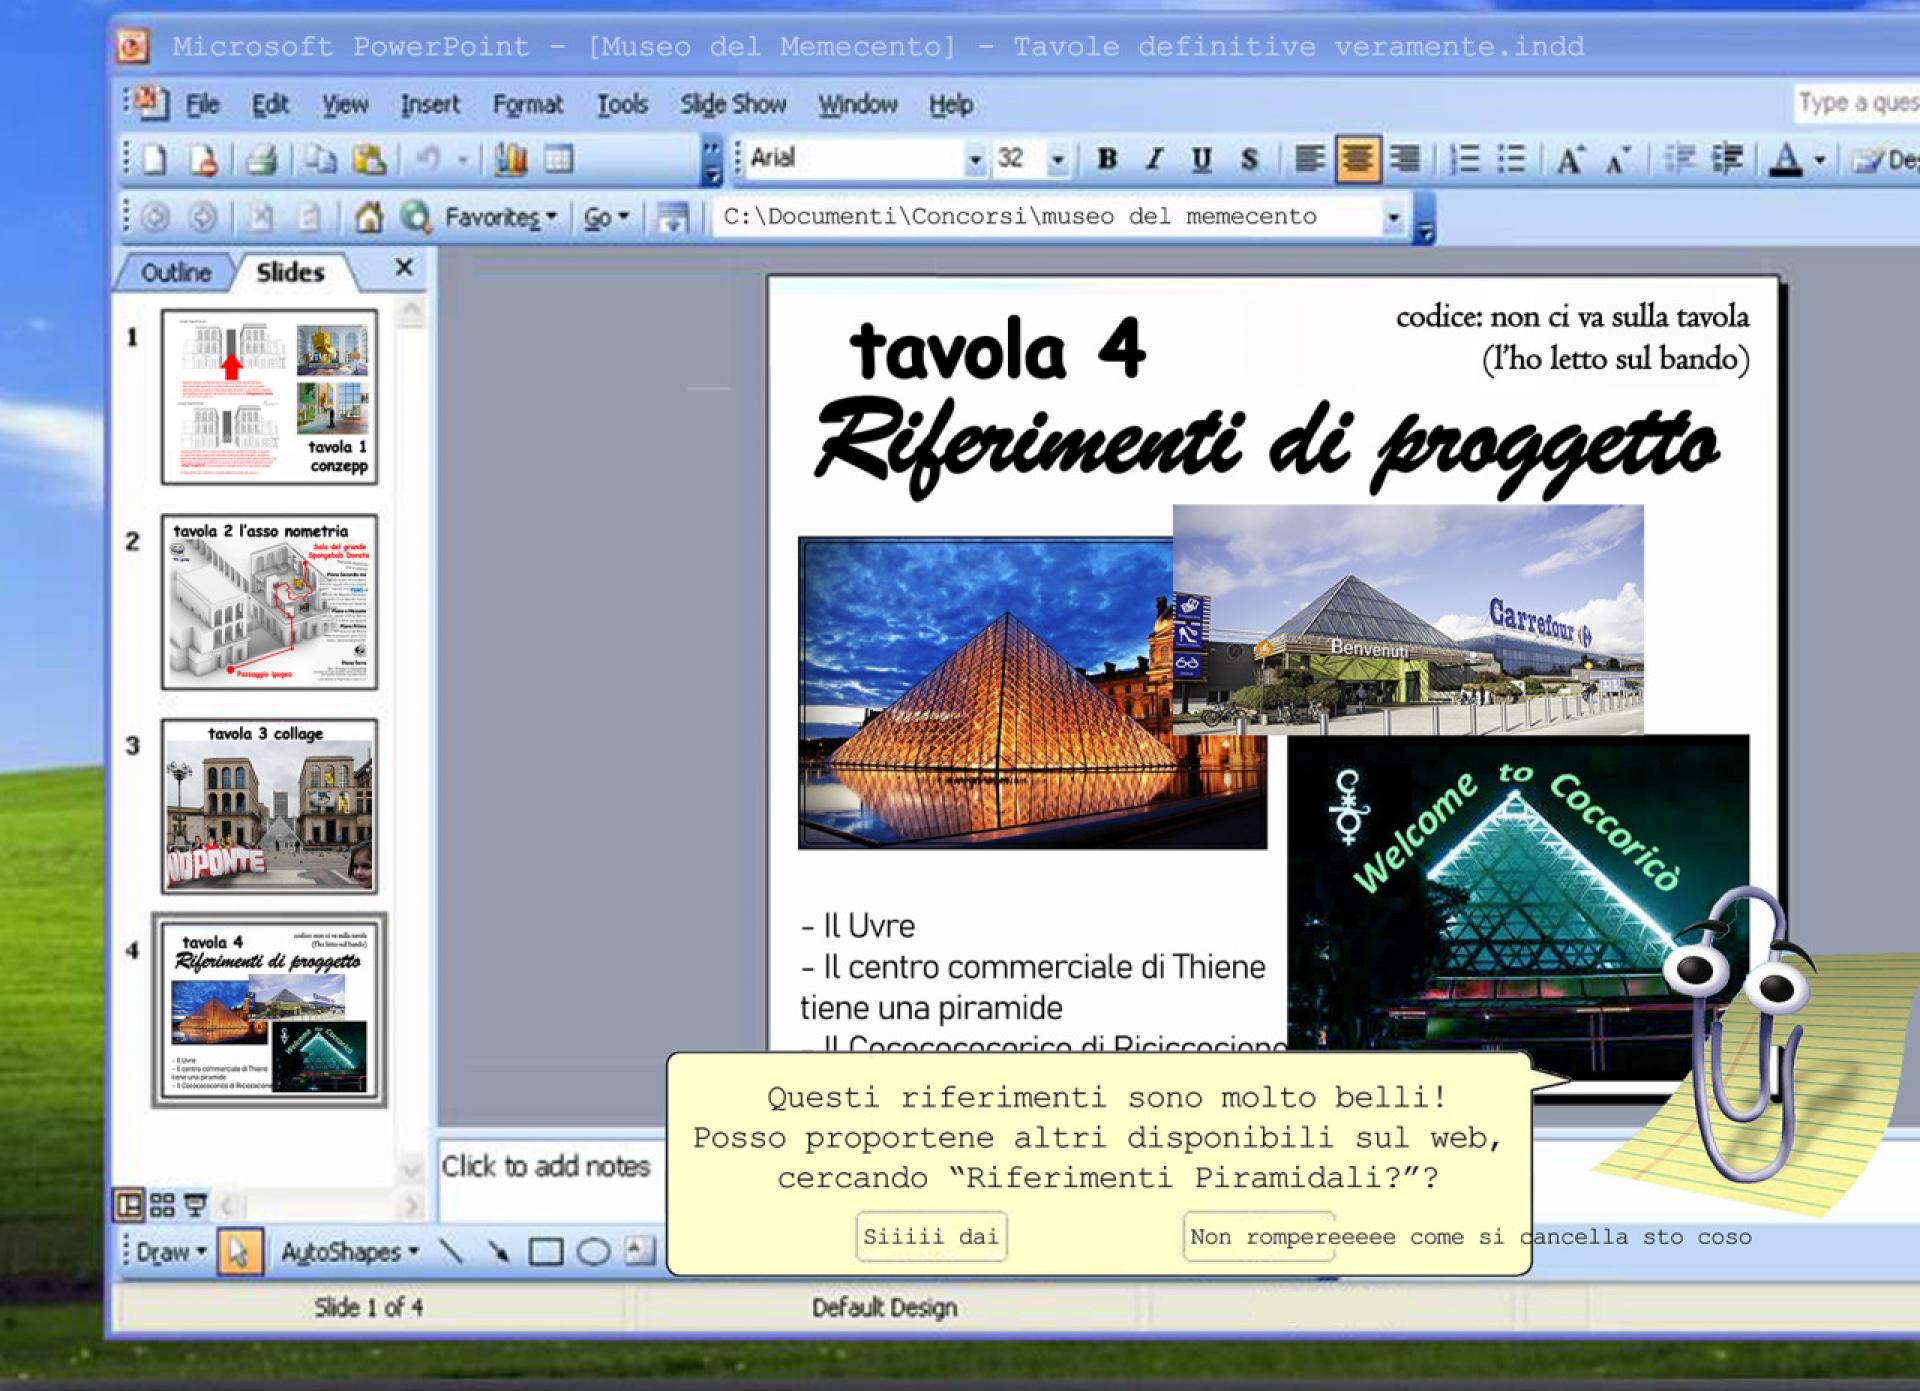Open the Favorites dropdown
Image resolution: width=1920 pixels, height=1391 pixels.
pos(501,217)
